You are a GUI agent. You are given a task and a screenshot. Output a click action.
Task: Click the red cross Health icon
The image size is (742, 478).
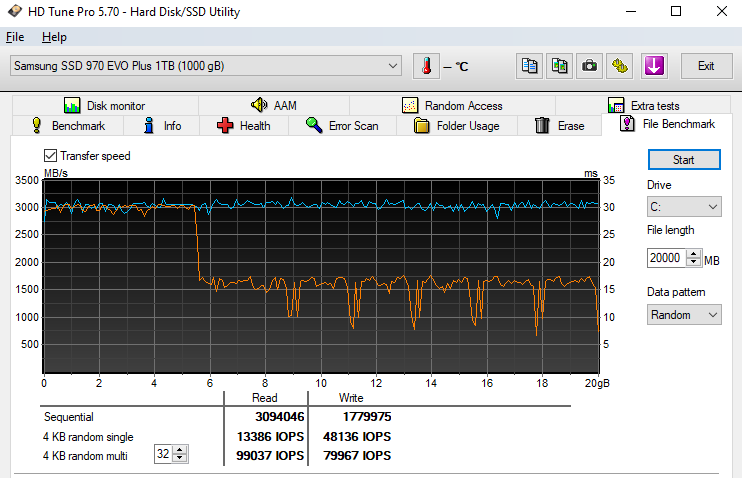pos(225,125)
